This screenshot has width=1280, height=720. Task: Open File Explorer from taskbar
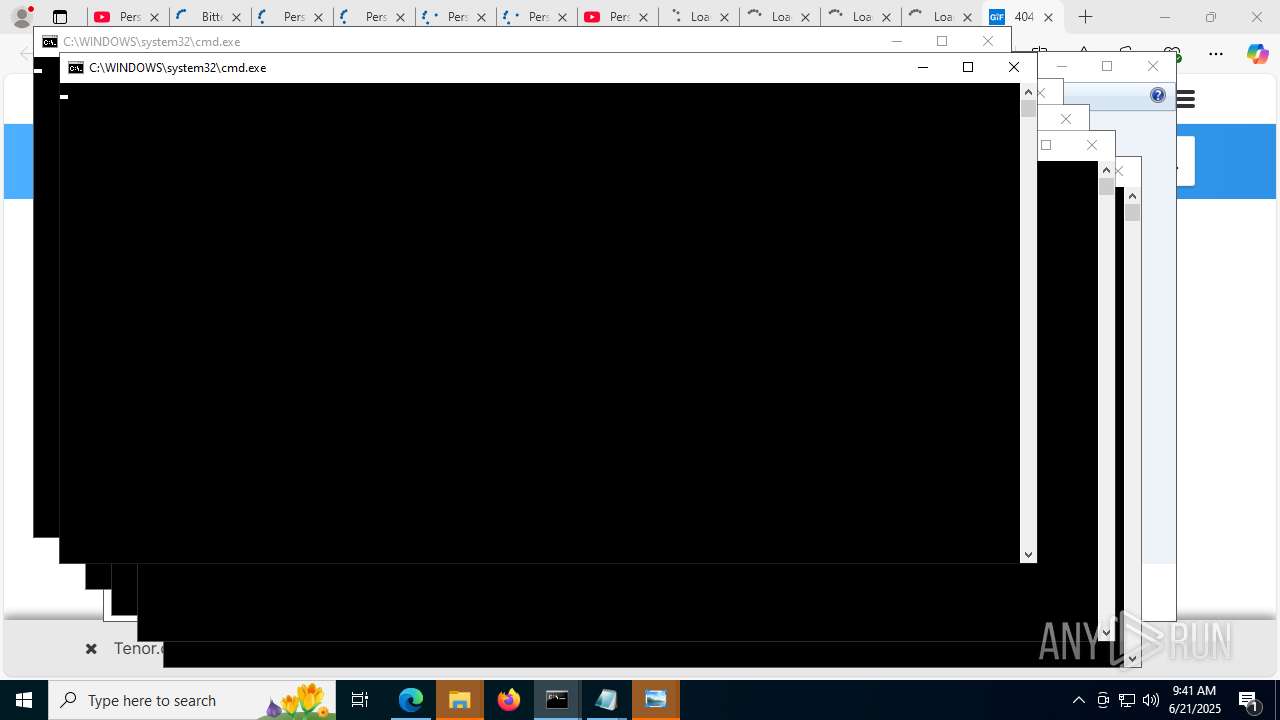coord(460,700)
